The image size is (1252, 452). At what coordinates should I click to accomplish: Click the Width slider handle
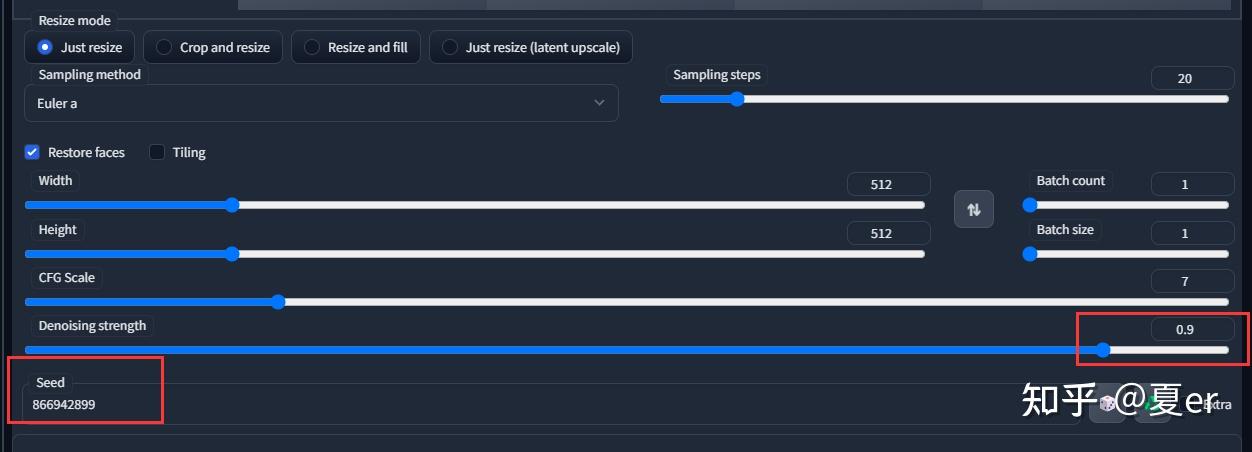tap(232, 205)
